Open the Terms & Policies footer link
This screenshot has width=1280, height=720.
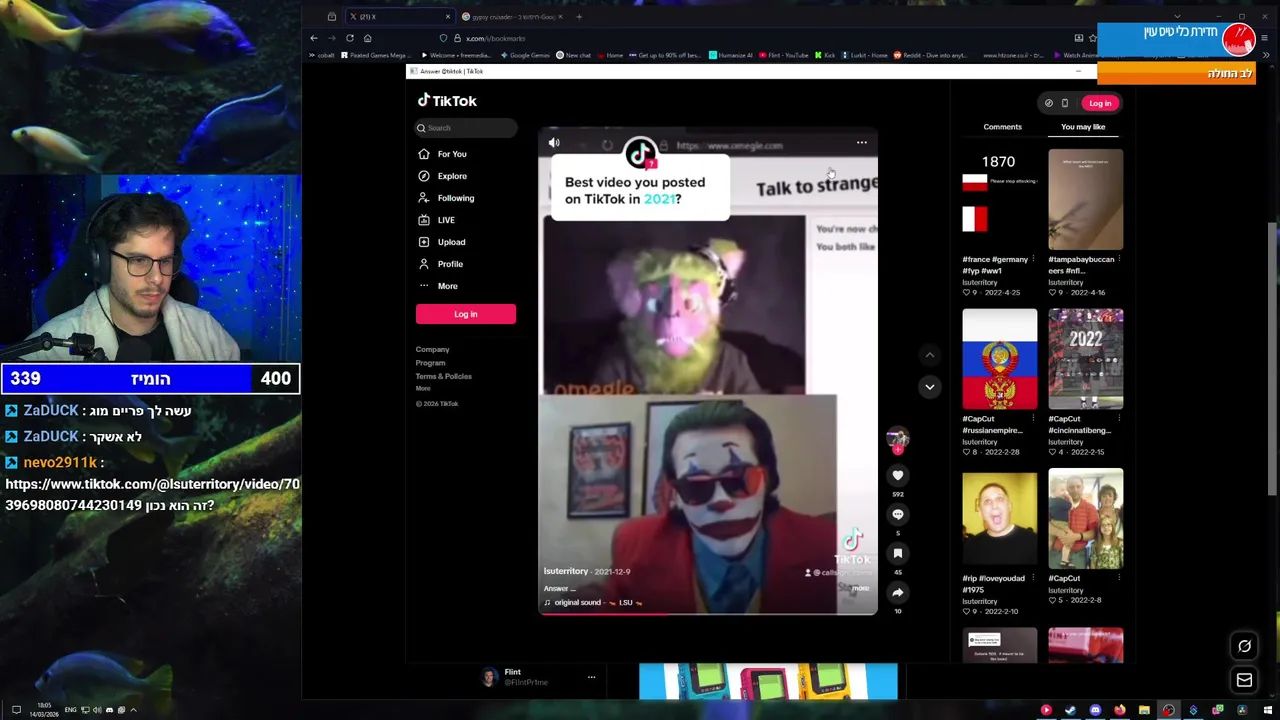point(444,376)
